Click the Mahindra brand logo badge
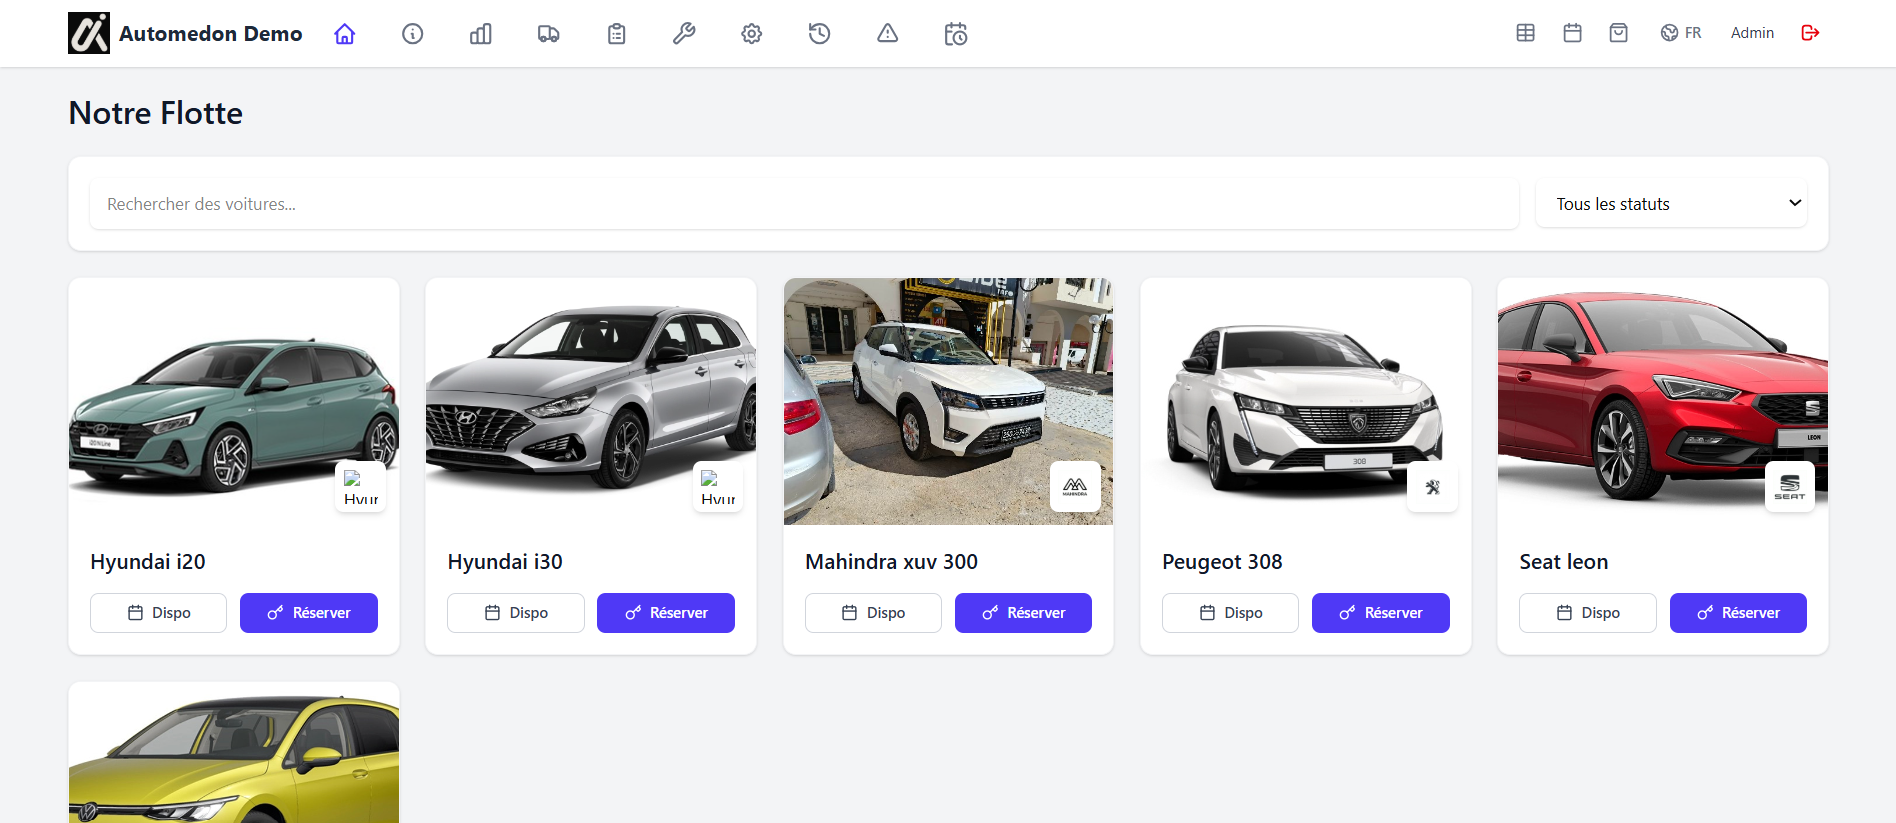 1075,487
